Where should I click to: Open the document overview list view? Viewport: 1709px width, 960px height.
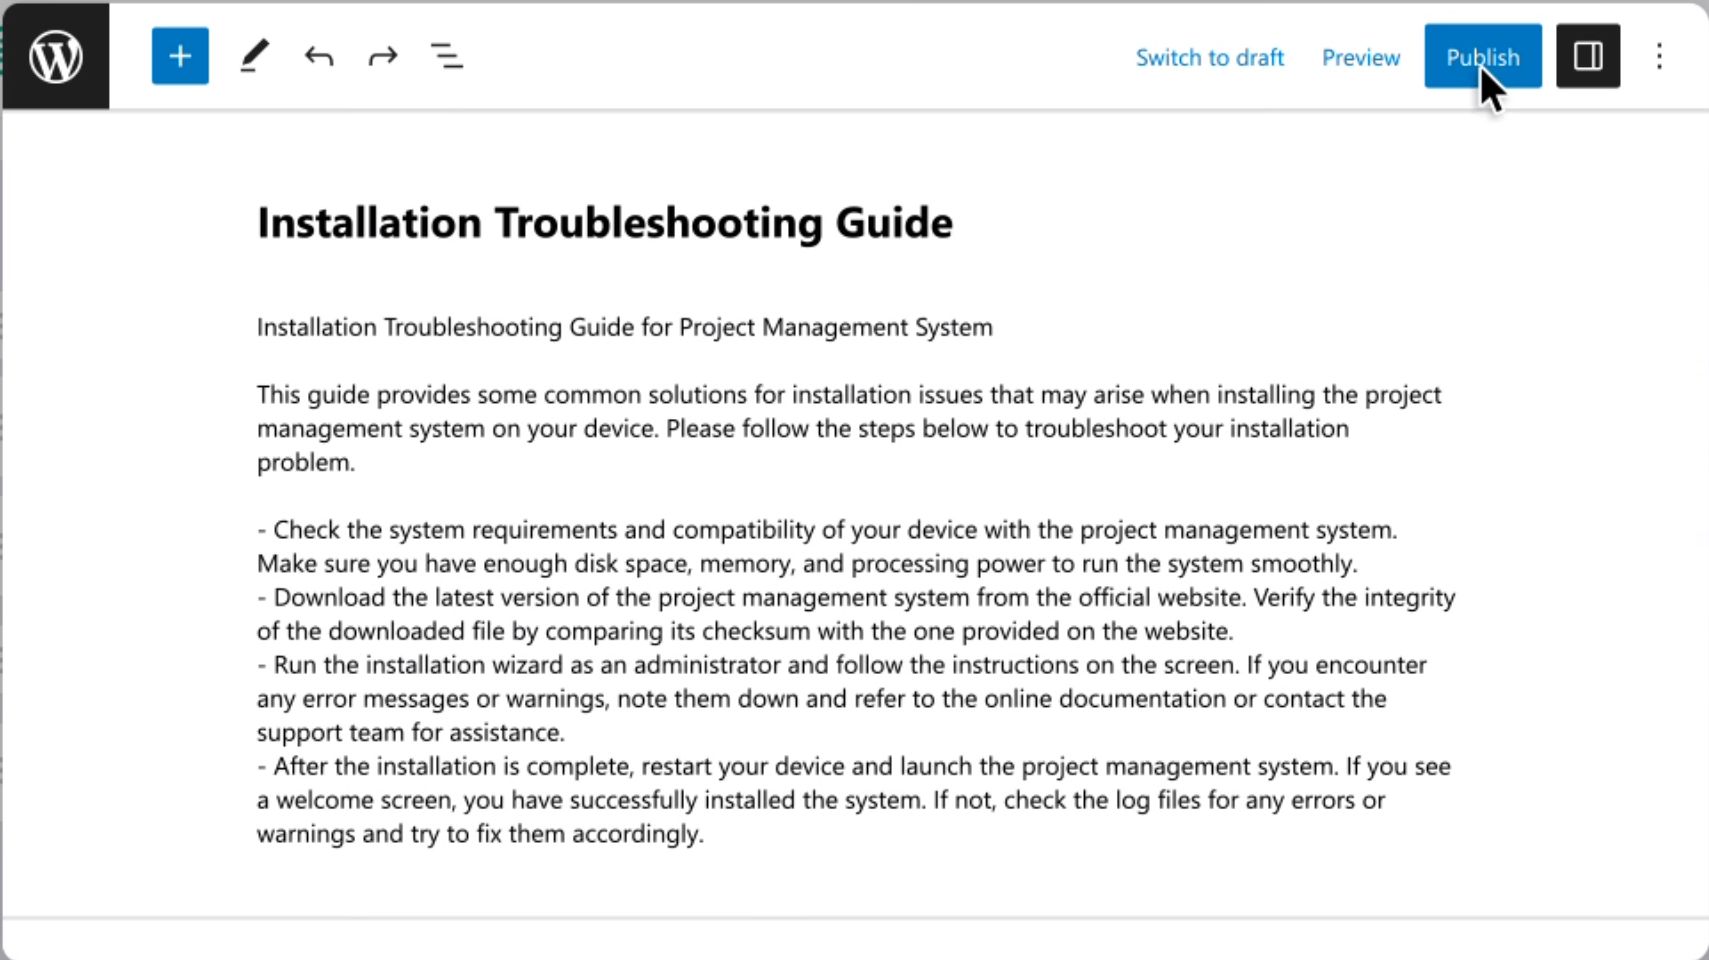[447, 56]
